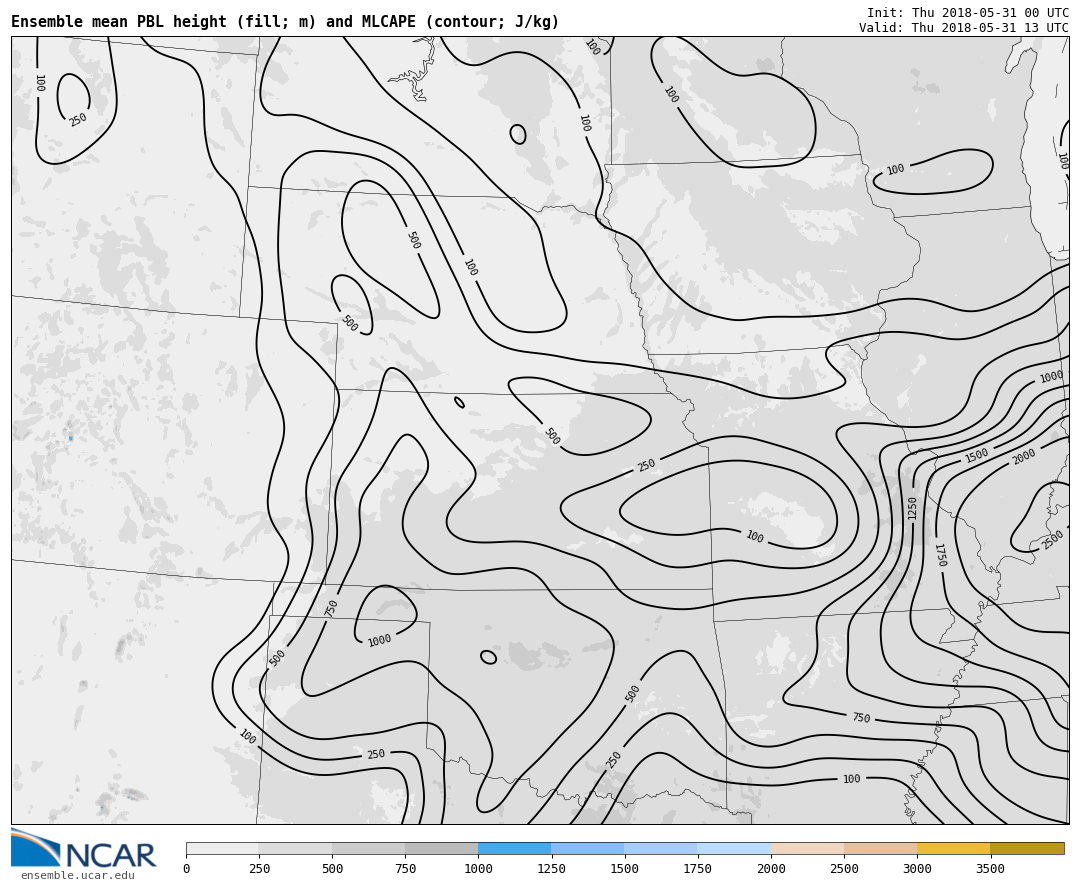Screen dimensions: 1080x887
Task: Pick the dark gold colorbar segment above 3500
Action: [x=1027, y=848]
